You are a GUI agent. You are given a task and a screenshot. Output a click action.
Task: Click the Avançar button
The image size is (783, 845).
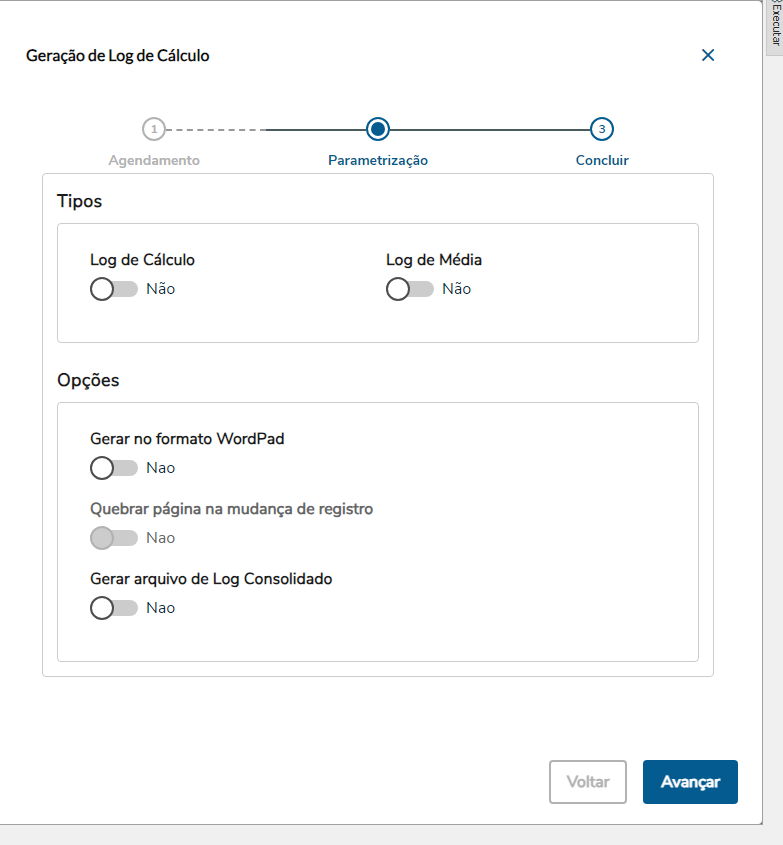(690, 782)
